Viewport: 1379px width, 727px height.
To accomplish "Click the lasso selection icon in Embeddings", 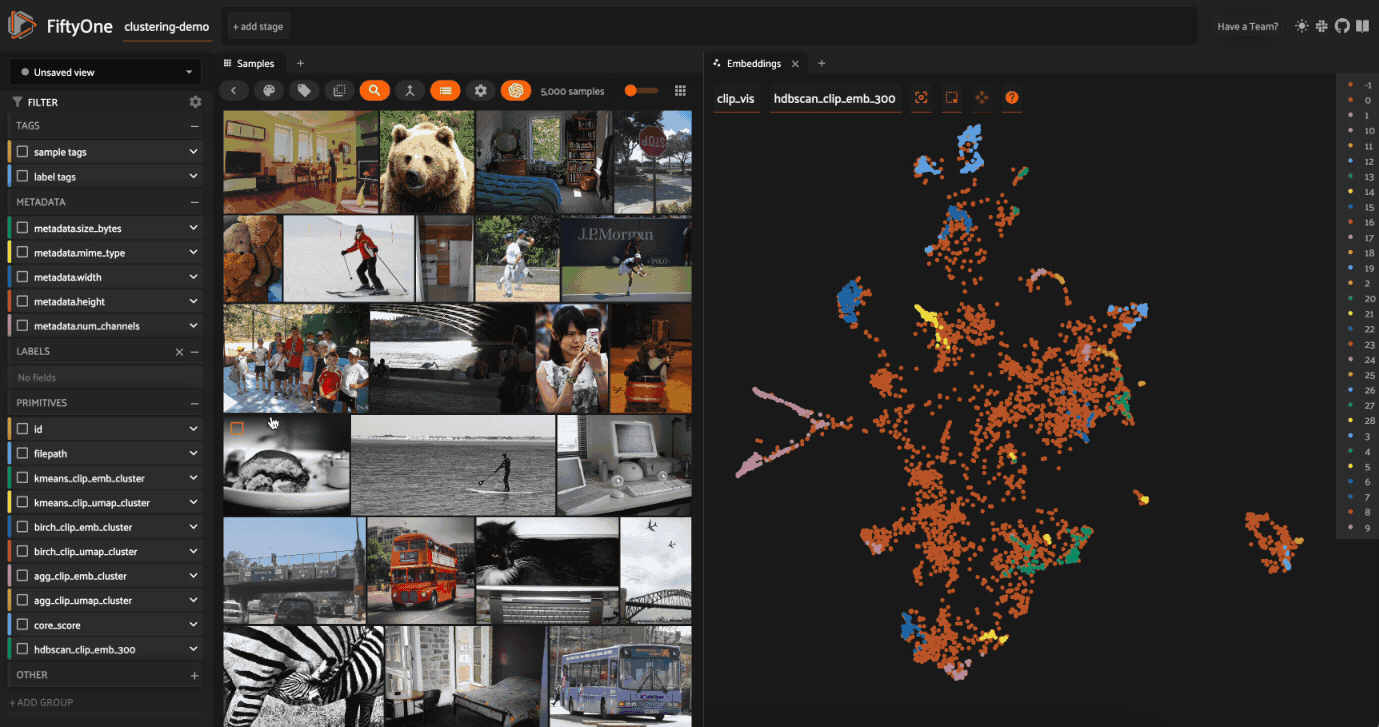I will pyautogui.click(x=952, y=98).
